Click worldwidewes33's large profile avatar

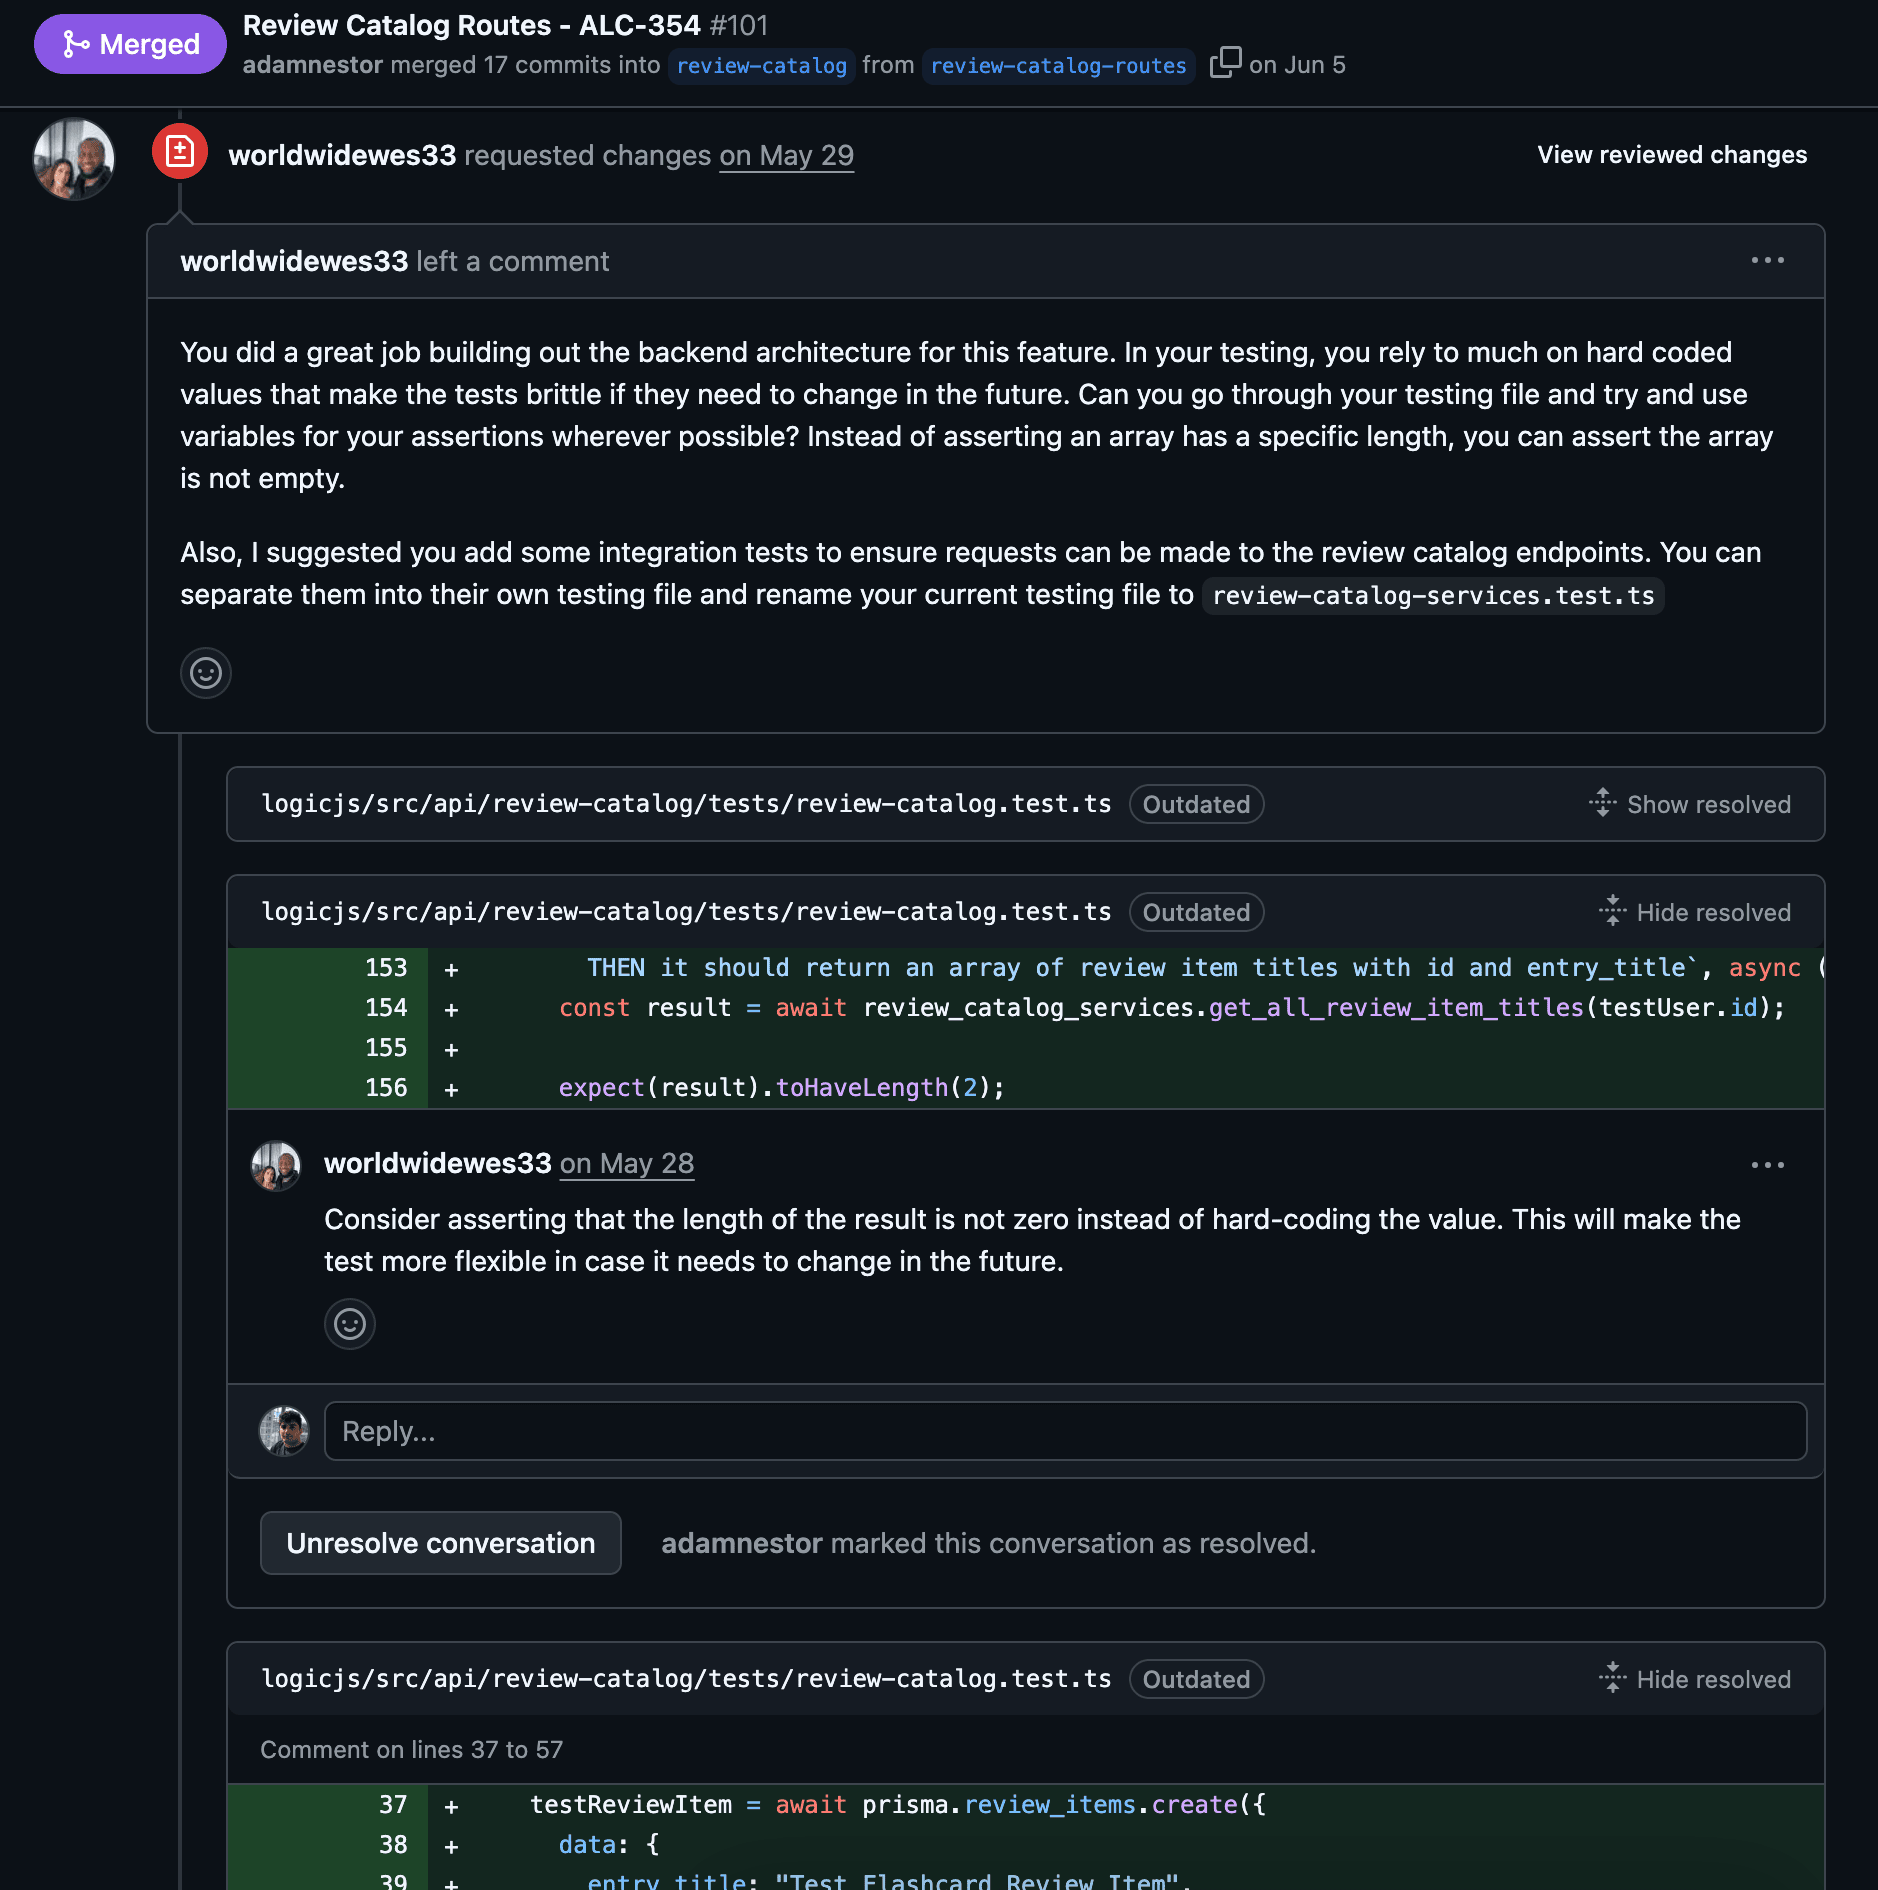[x=74, y=159]
